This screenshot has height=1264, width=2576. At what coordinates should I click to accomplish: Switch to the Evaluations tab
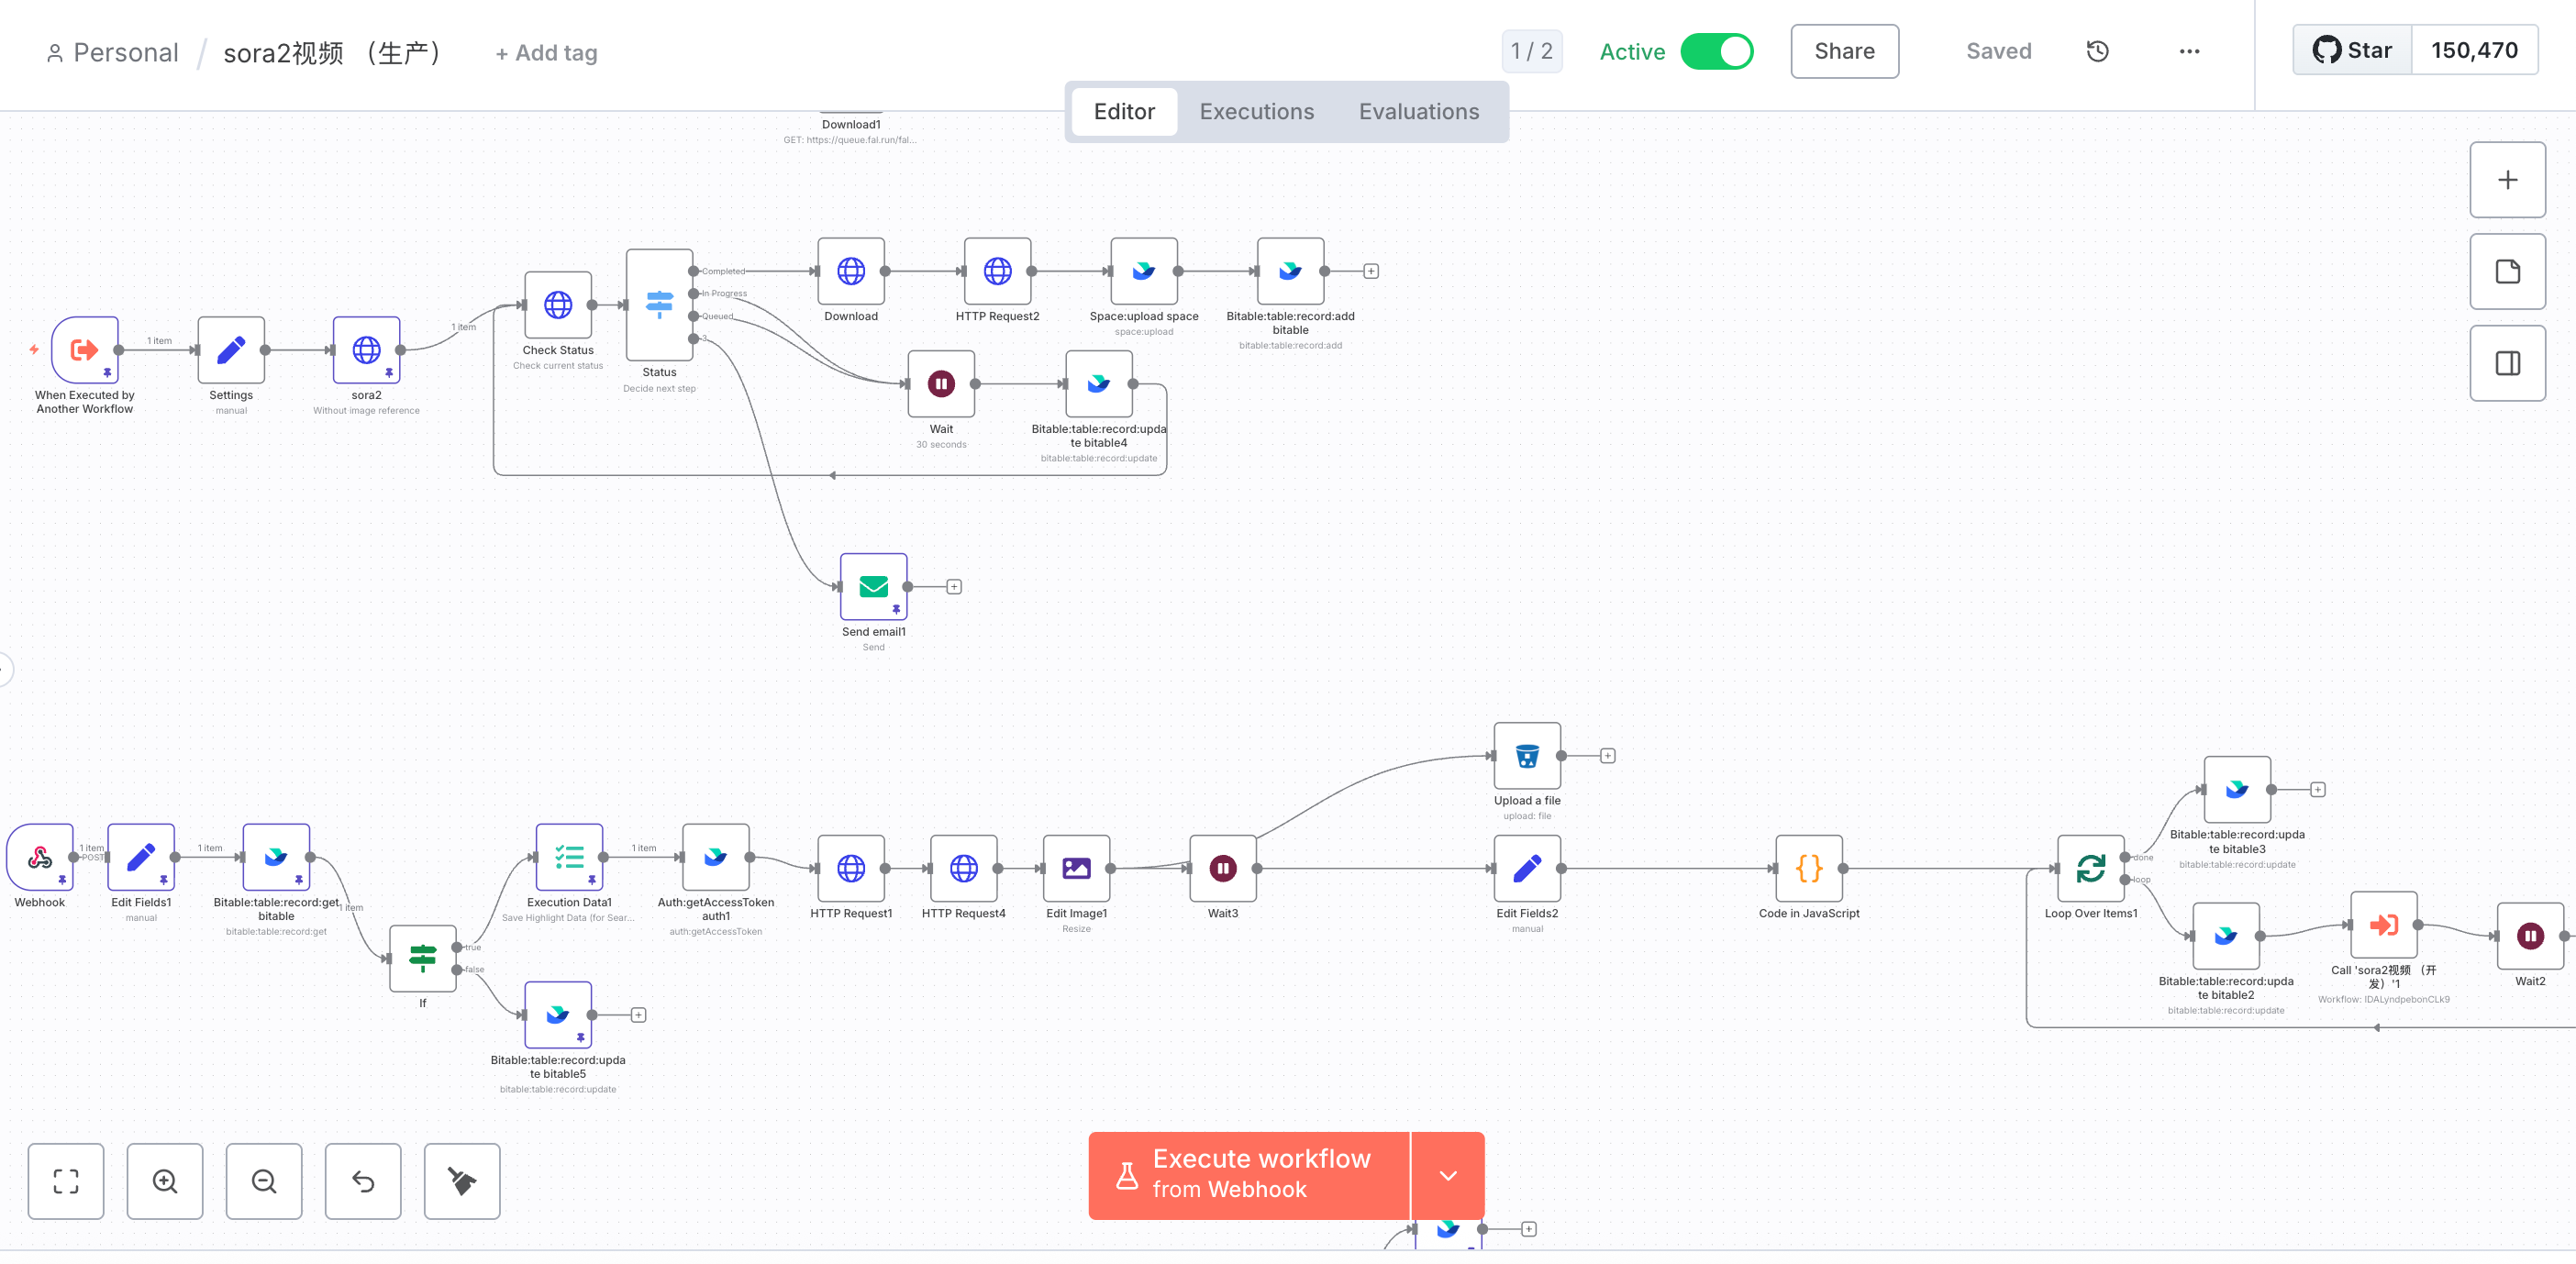[1418, 111]
